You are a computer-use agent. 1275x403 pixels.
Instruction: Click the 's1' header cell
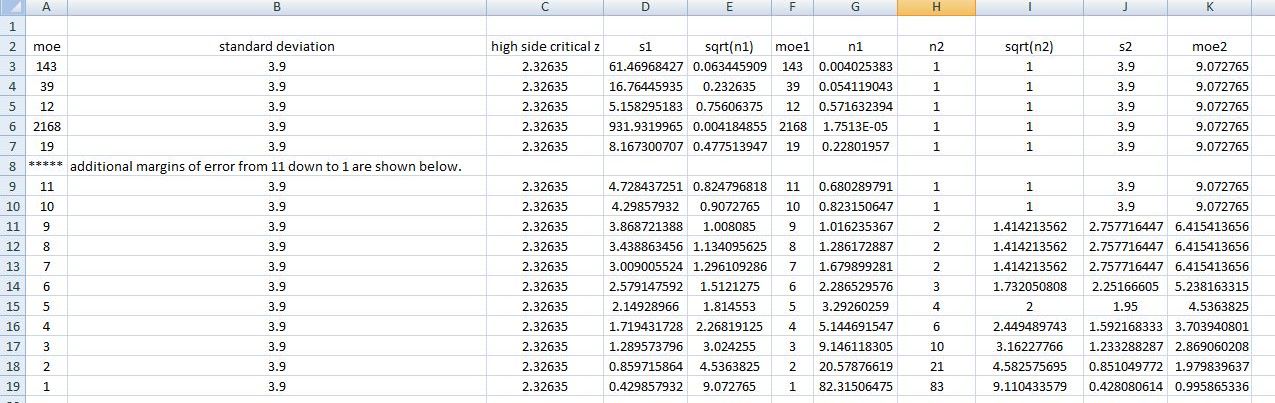[645, 46]
